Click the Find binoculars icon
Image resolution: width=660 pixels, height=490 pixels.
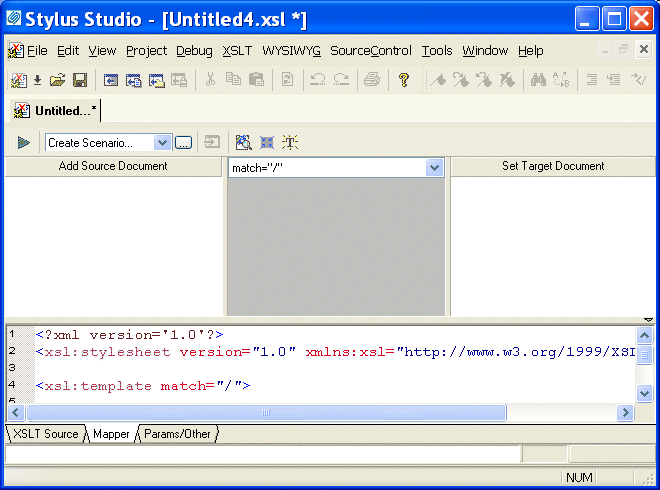coord(538,80)
